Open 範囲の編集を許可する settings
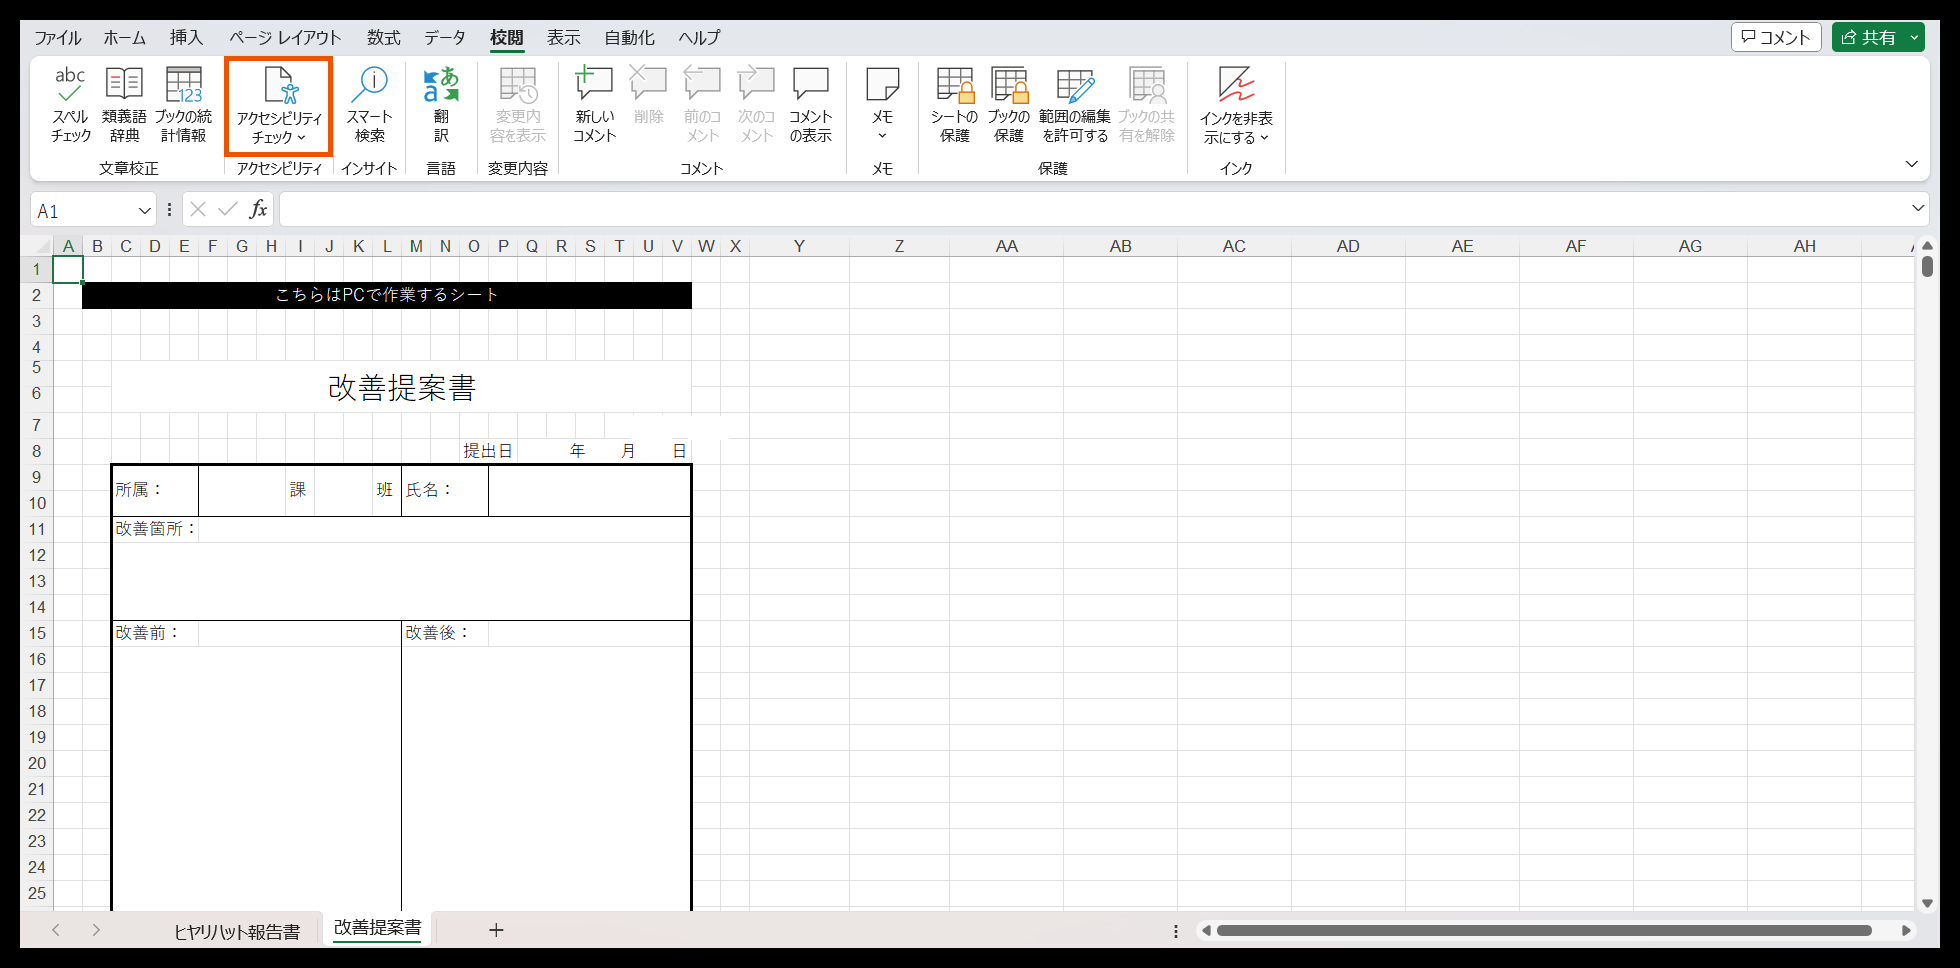This screenshot has height=968, width=1960. (1075, 104)
